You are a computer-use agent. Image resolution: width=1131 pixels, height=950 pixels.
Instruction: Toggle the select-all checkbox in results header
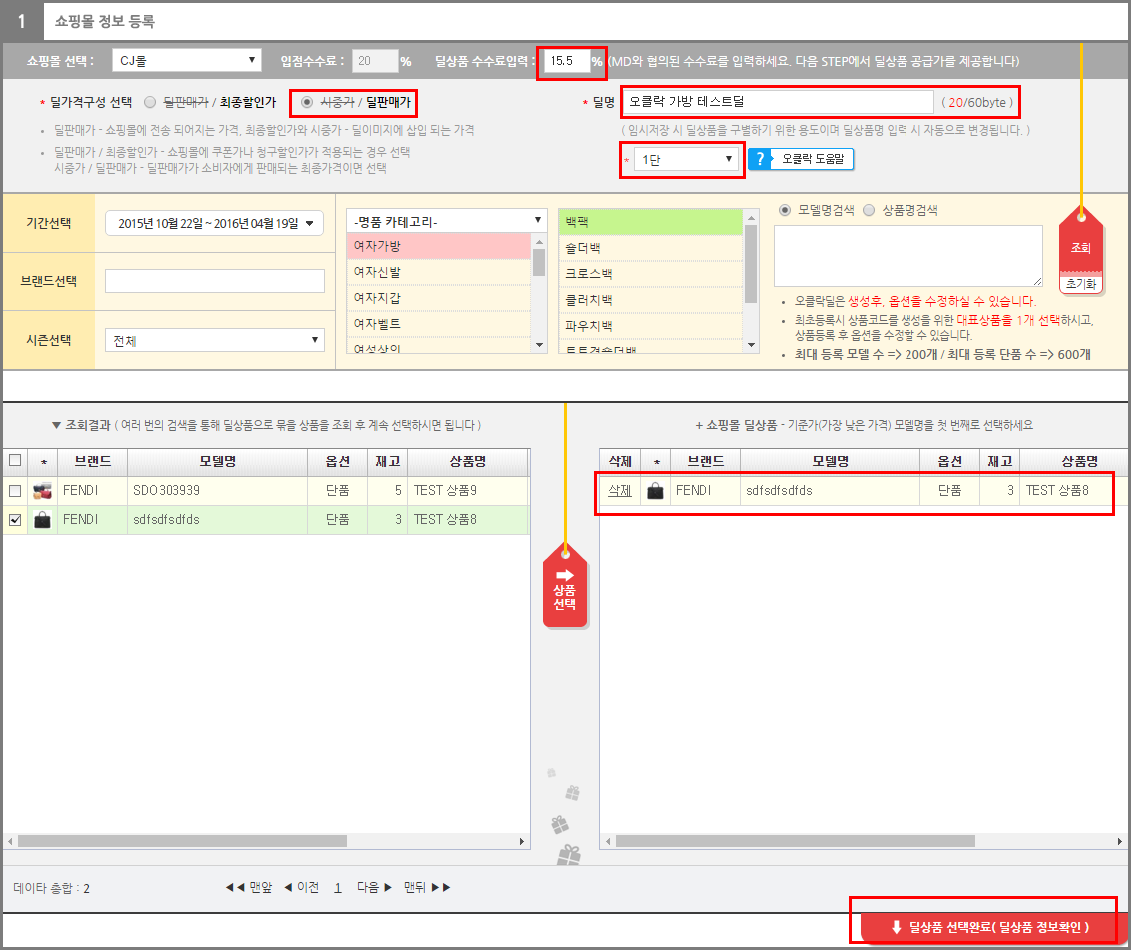[x=14, y=460]
